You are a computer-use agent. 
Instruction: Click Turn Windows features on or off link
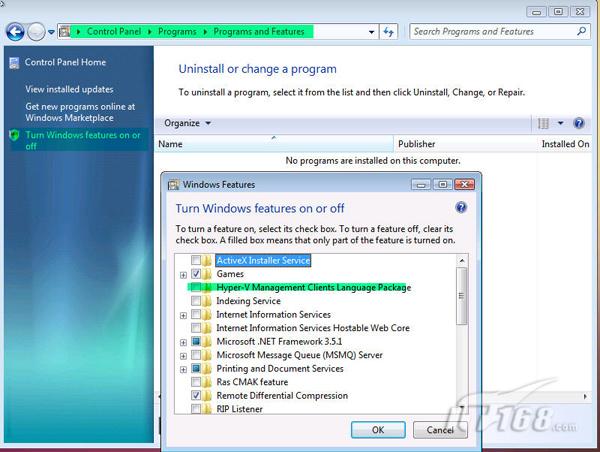tap(83, 140)
